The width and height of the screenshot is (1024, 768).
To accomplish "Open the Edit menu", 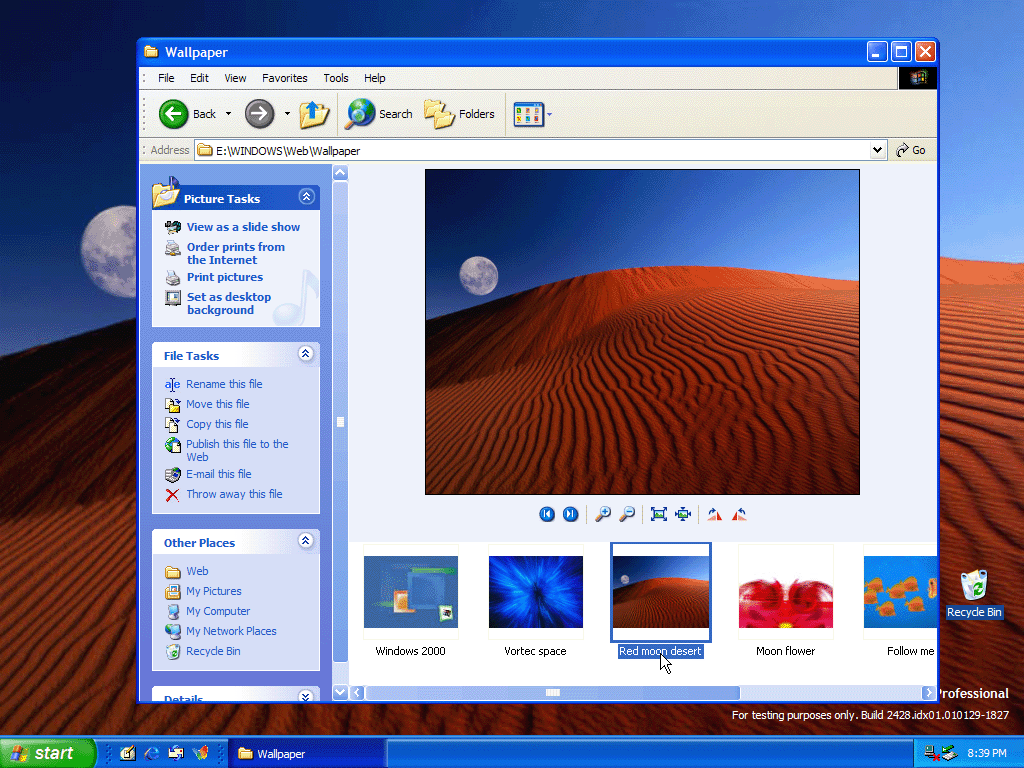I will pos(199,78).
